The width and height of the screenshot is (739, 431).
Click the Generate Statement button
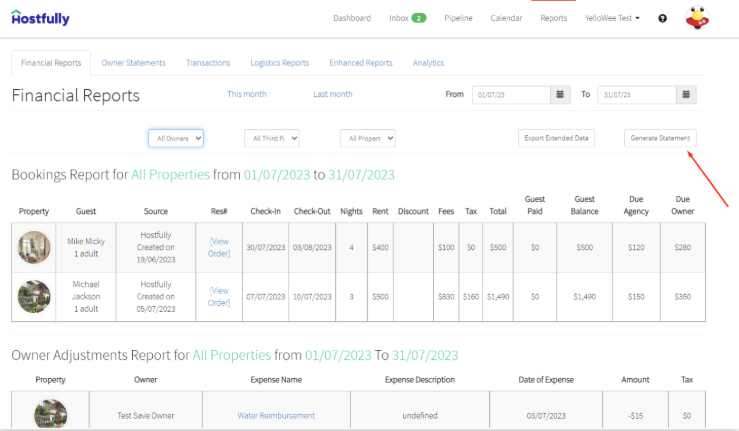click(660, 138)
